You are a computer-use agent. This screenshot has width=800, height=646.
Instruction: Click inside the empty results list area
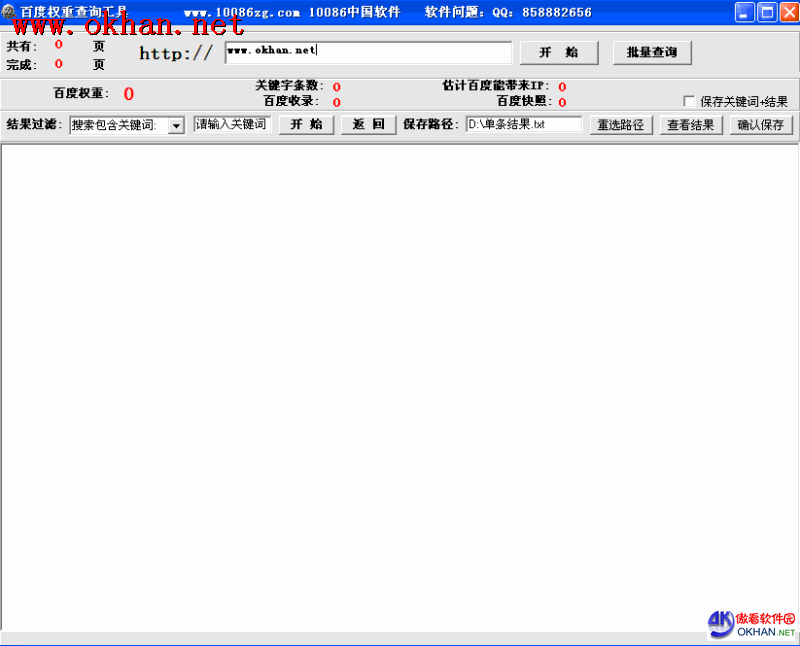(x=399, y=388)
